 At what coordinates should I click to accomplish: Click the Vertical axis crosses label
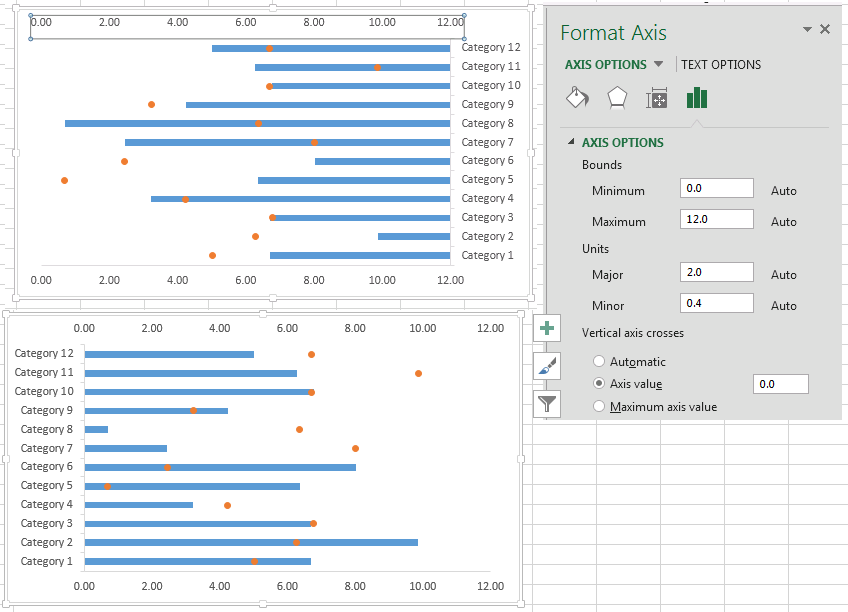633,333
